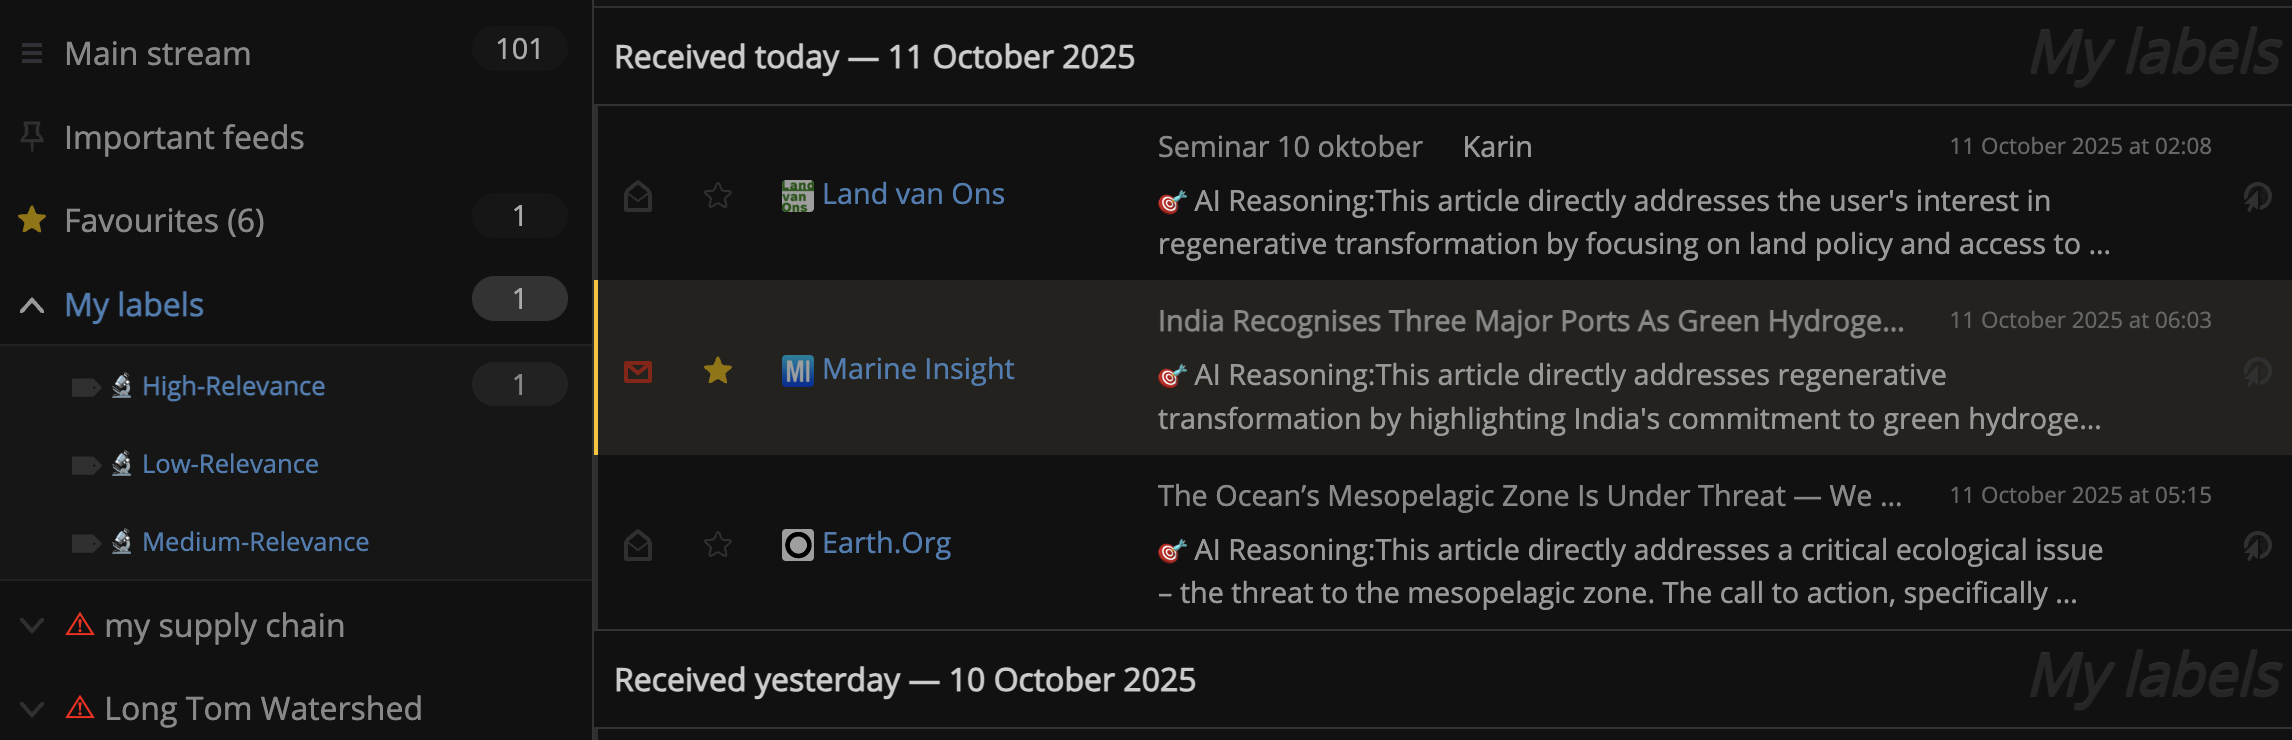Click the Earth.Org feed icon

795,545
